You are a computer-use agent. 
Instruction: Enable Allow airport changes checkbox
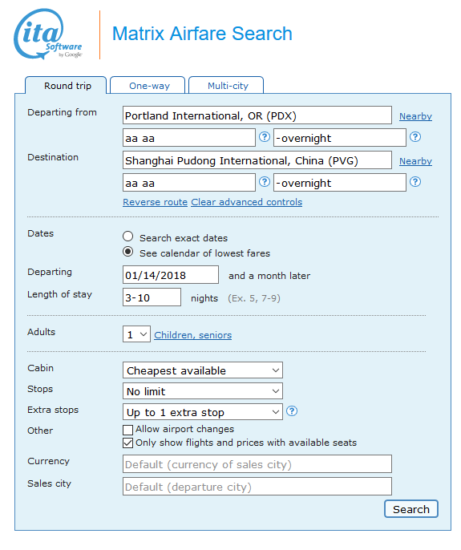click(128, 430)
